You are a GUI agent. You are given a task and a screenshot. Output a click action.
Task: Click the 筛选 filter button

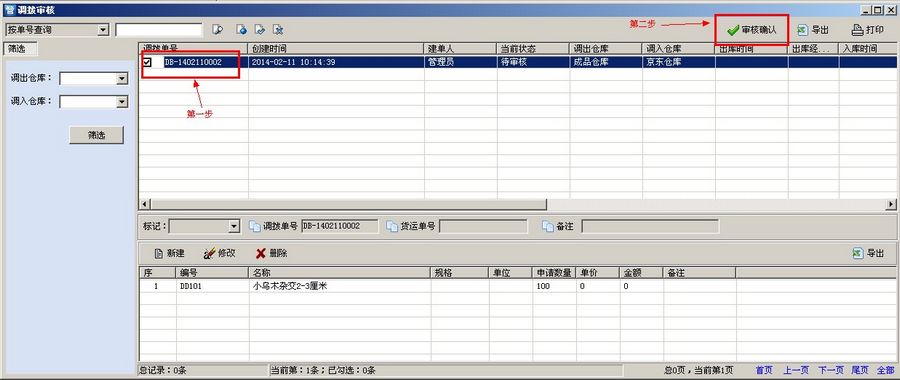coord(96,135)
